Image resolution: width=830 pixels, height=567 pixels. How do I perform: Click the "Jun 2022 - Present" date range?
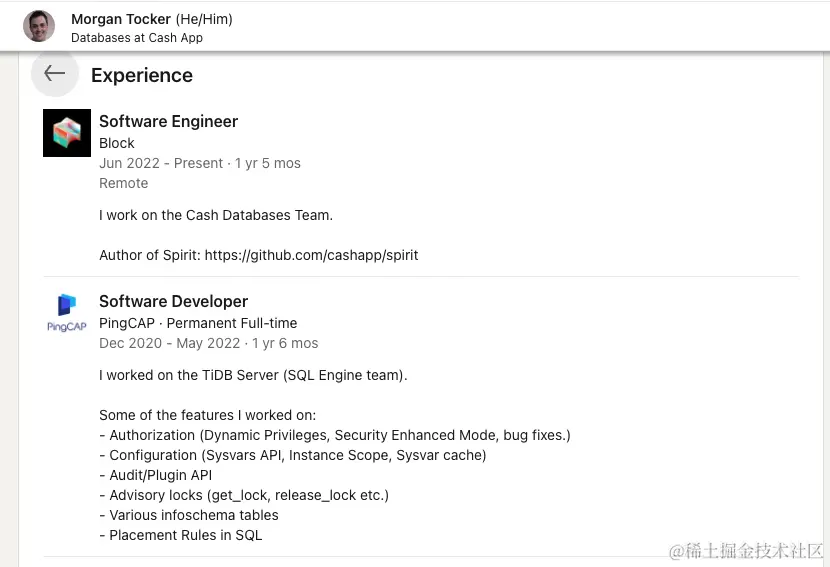[x=161, y=163]
